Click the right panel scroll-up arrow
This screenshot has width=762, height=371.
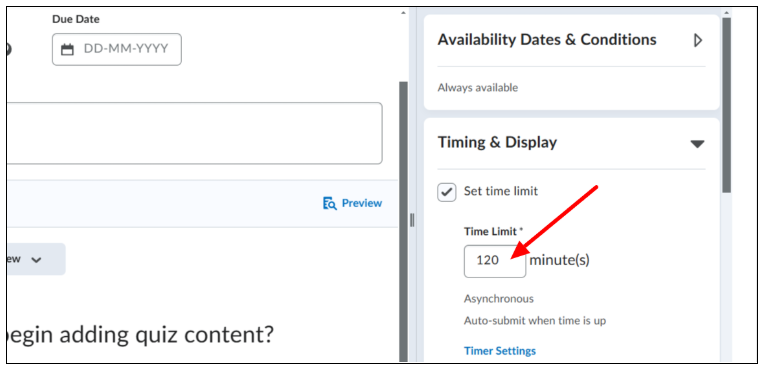tap(727, 13)
